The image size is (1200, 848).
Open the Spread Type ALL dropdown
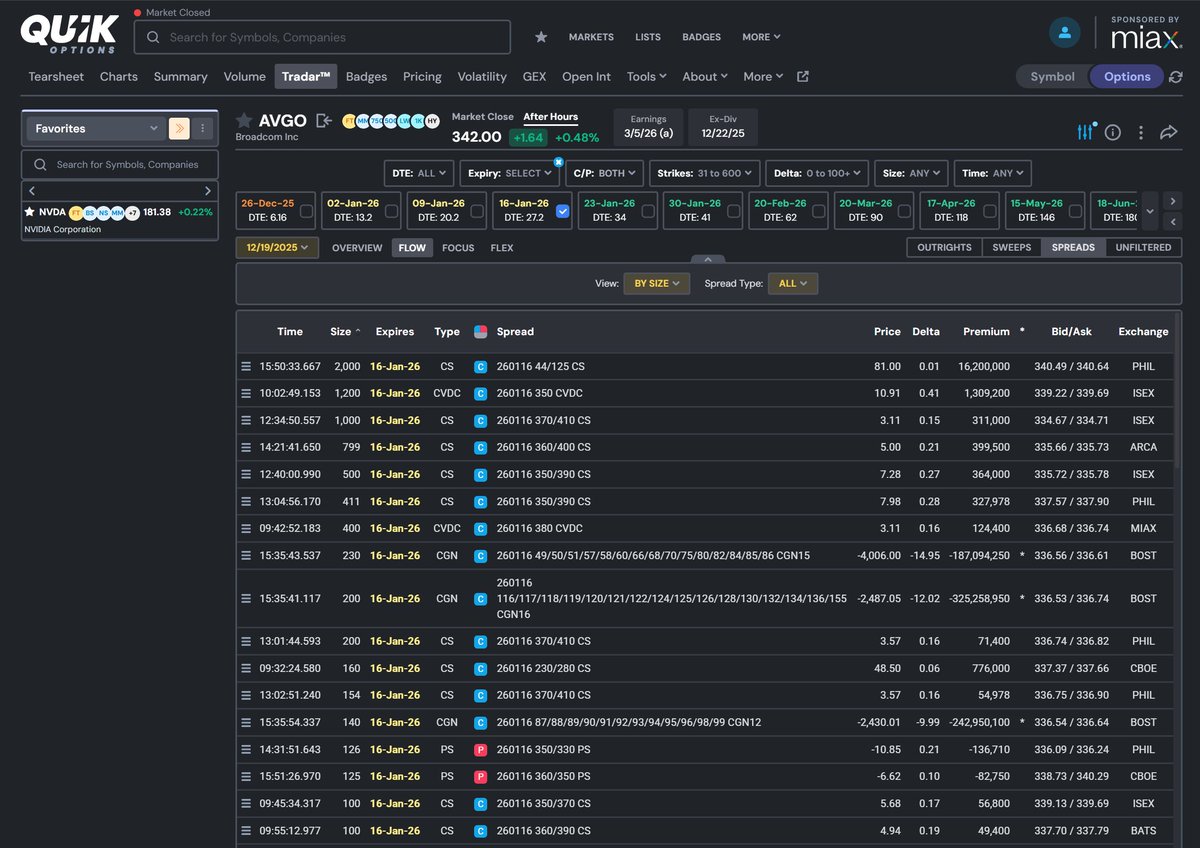794,284
